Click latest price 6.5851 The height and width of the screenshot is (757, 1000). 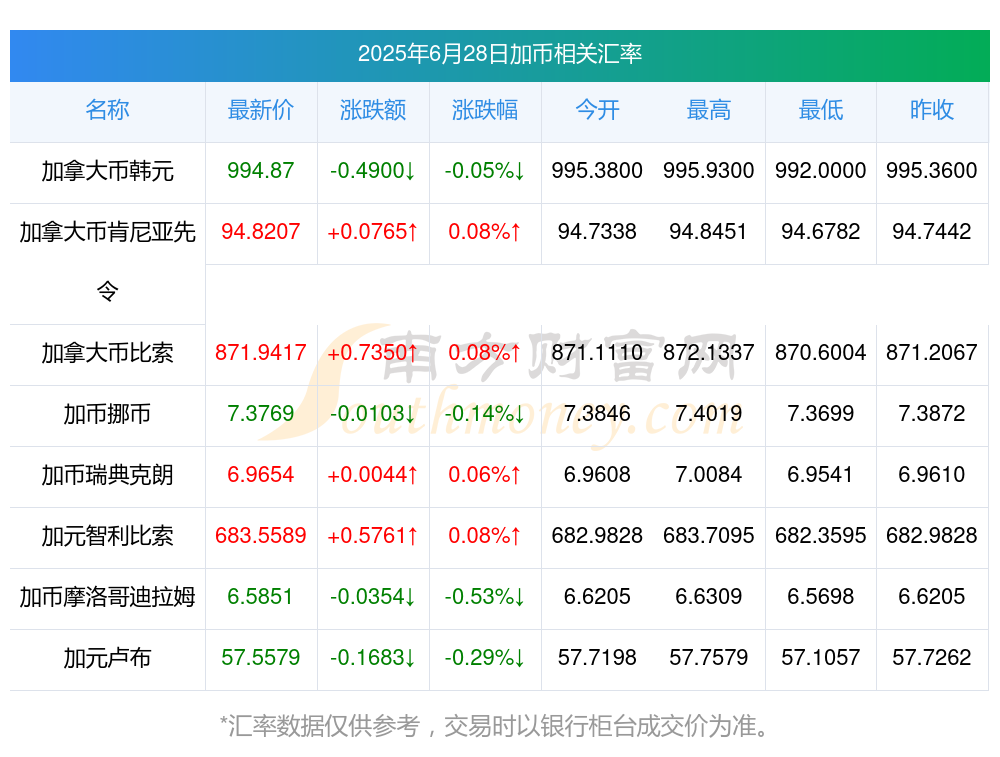pos(260,596)
